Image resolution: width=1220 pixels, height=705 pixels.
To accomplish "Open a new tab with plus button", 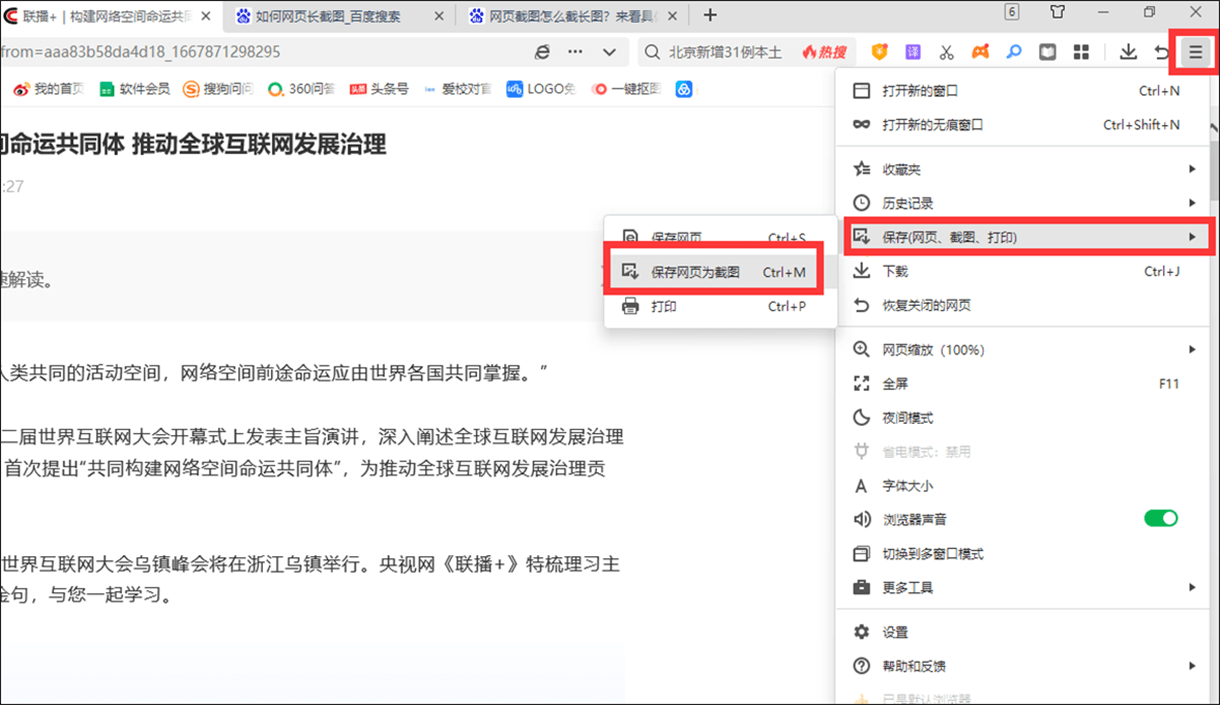I will [x=710, y=15].
